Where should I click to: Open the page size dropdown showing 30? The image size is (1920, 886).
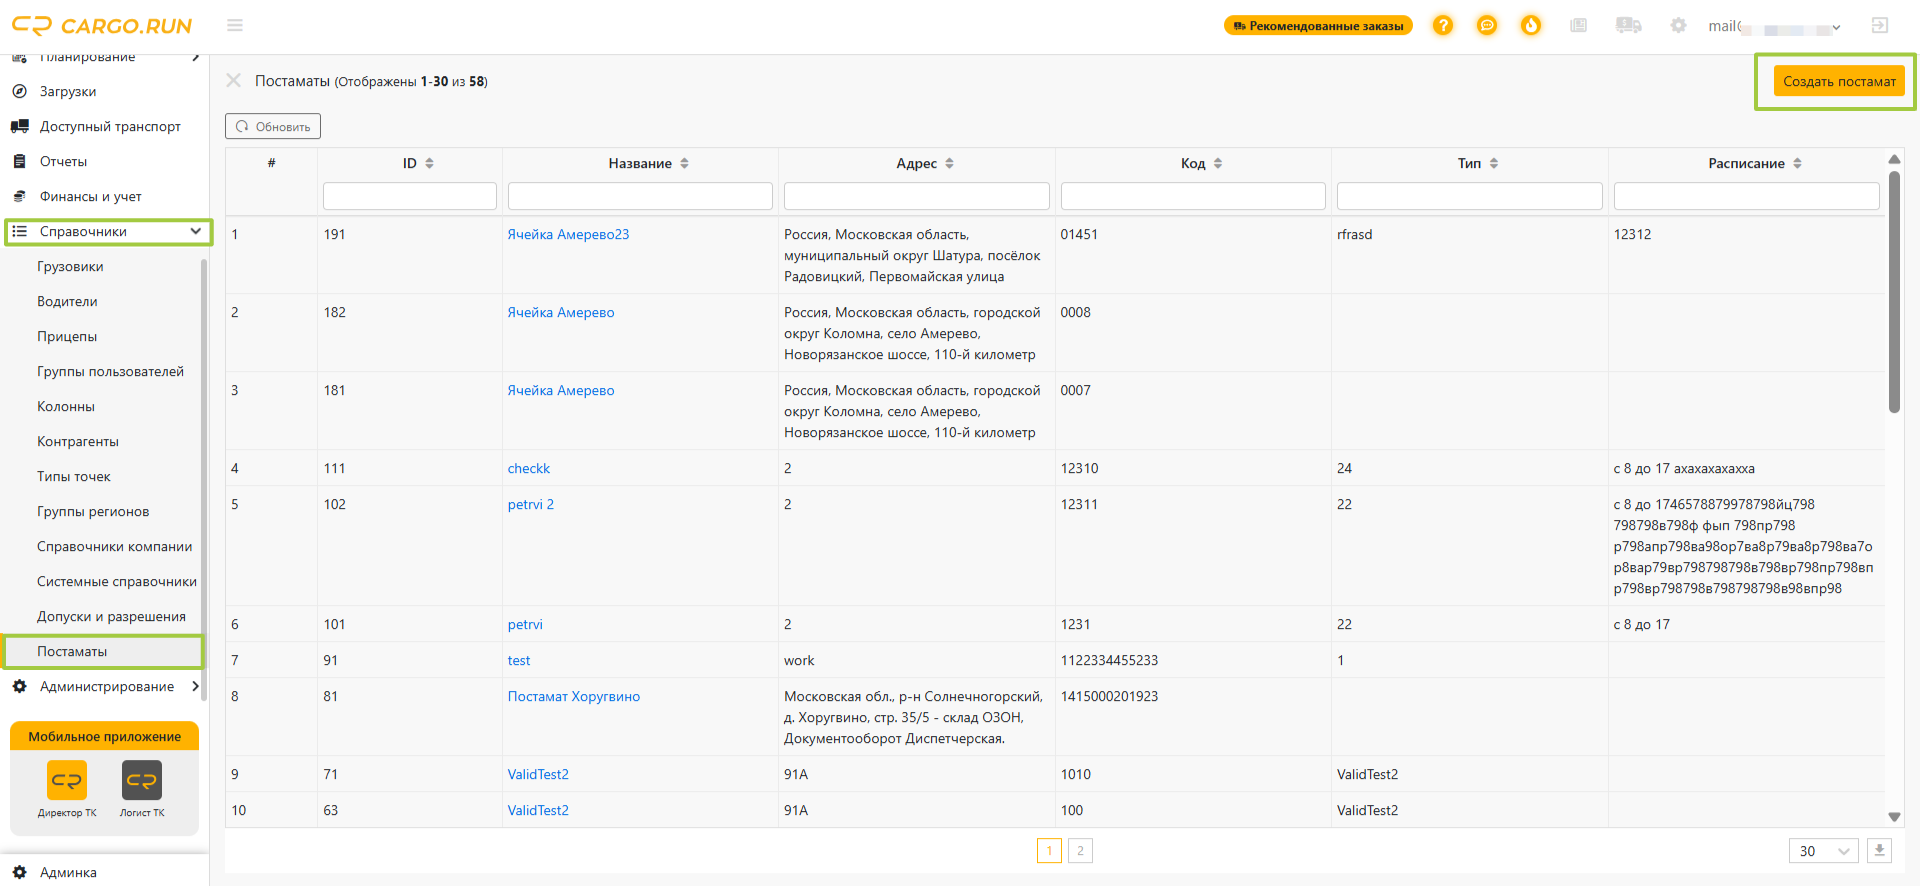1823,851
